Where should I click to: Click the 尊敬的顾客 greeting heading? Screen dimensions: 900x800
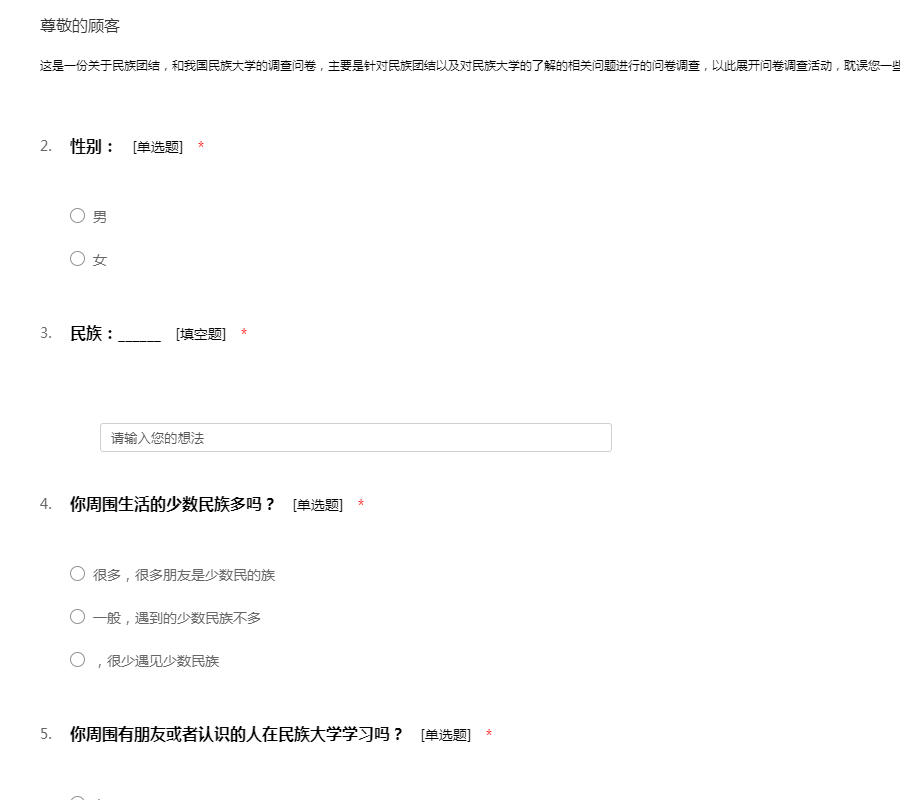(80, 26)
